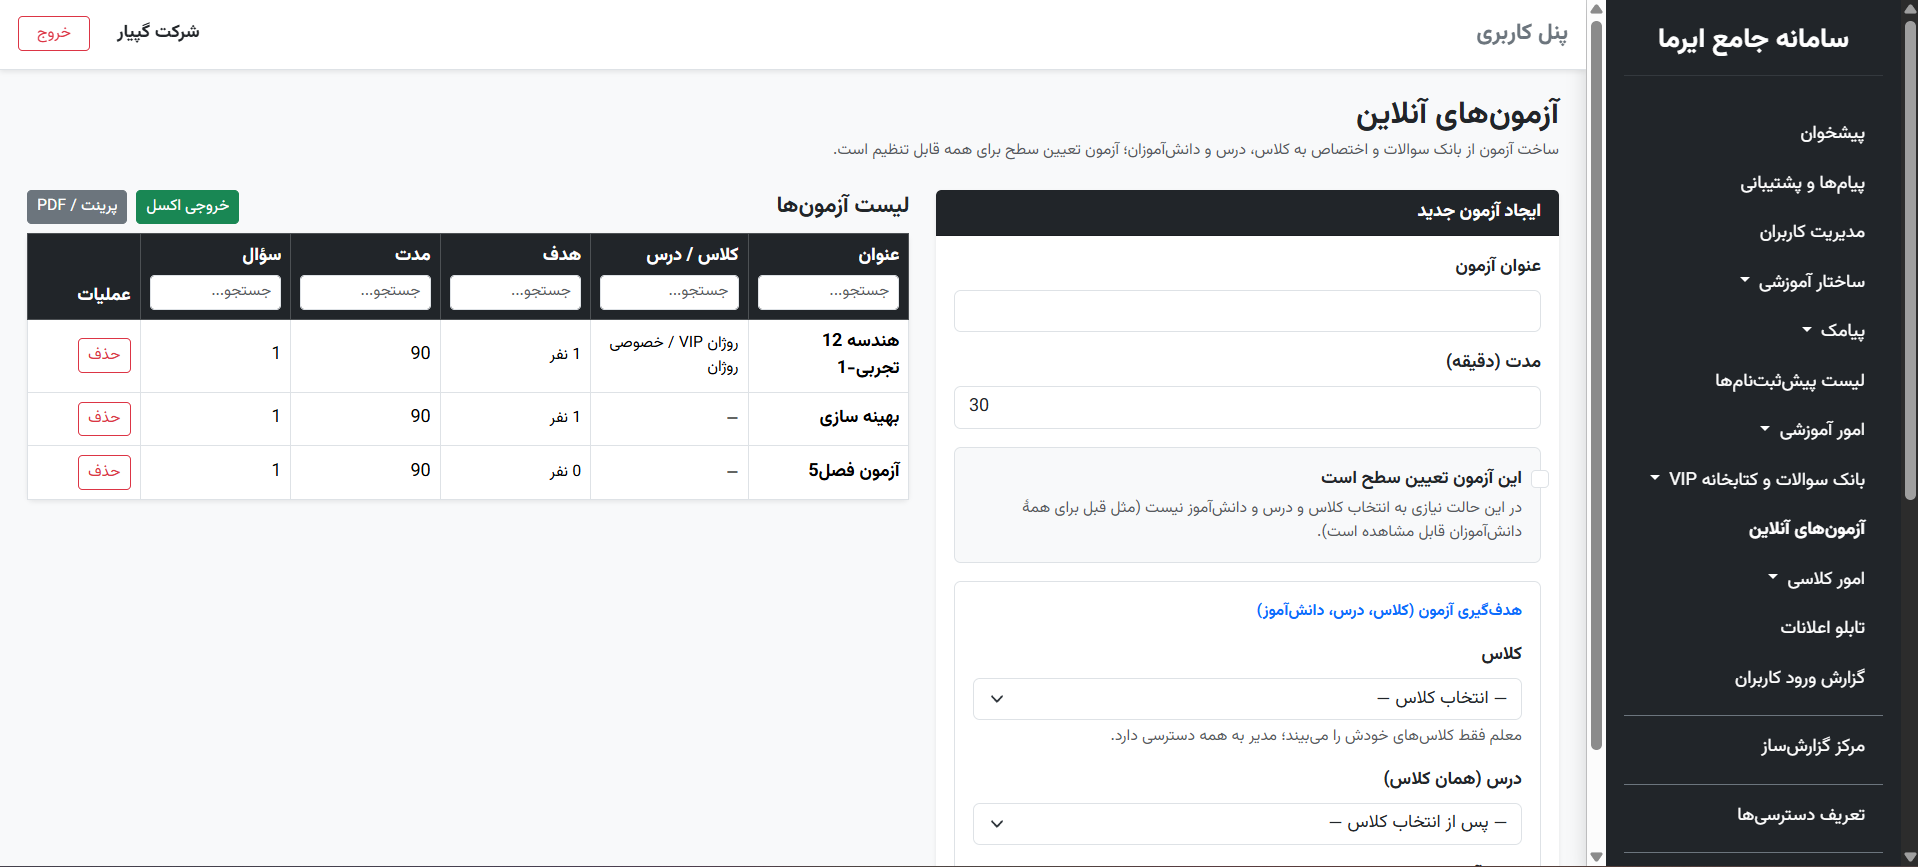Expand the ساختار آموزشی sidebar menu

pos(1802,281)
